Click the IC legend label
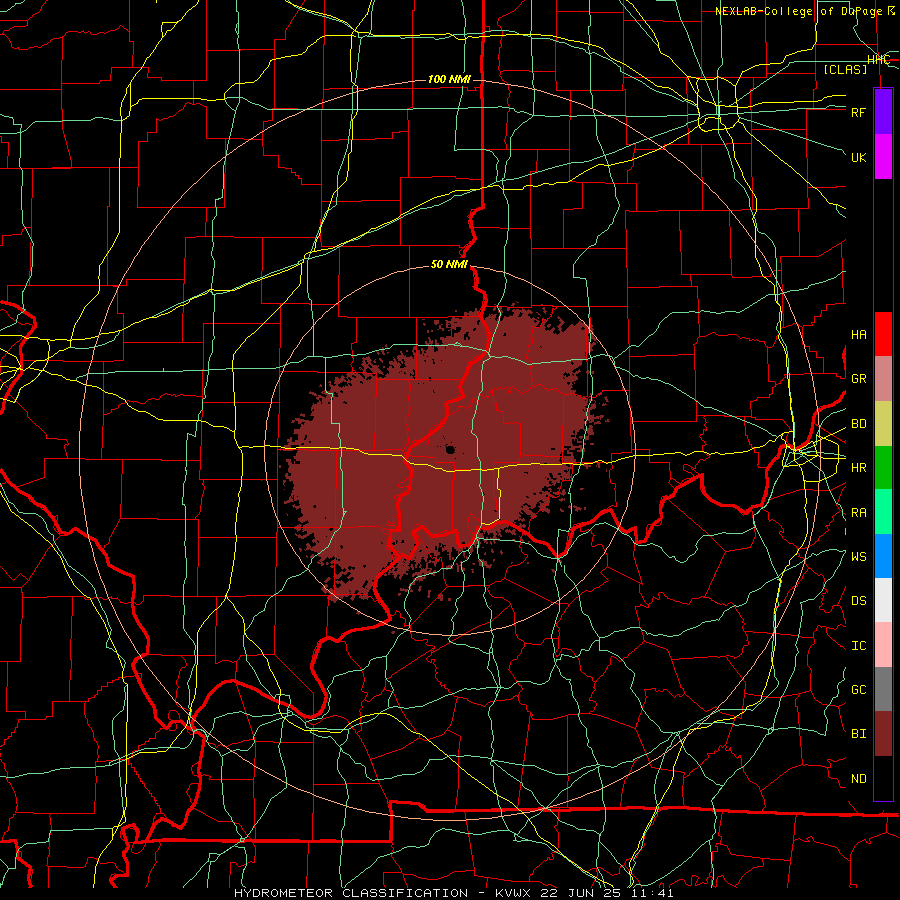This screenshot has height=900, width=900. [859, 646]
